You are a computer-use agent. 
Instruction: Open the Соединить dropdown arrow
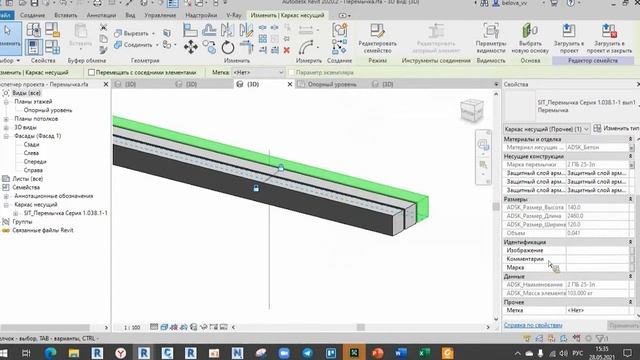157,45
